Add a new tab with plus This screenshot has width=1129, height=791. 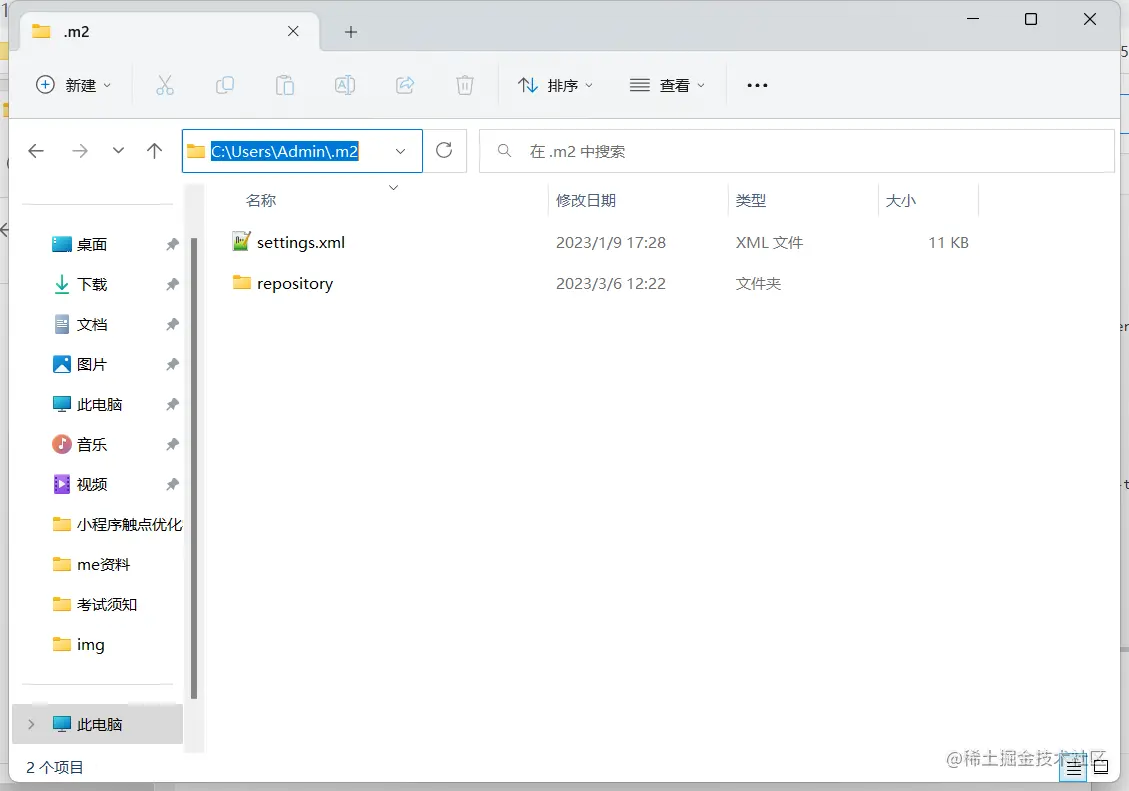click(351, 32)
